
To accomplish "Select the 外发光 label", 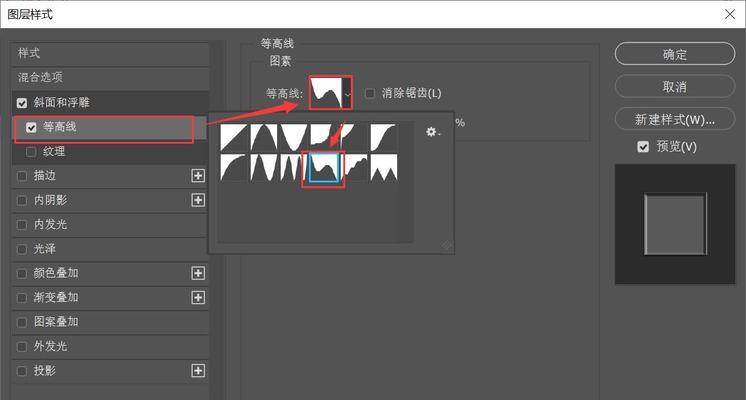I will (50, 346).
